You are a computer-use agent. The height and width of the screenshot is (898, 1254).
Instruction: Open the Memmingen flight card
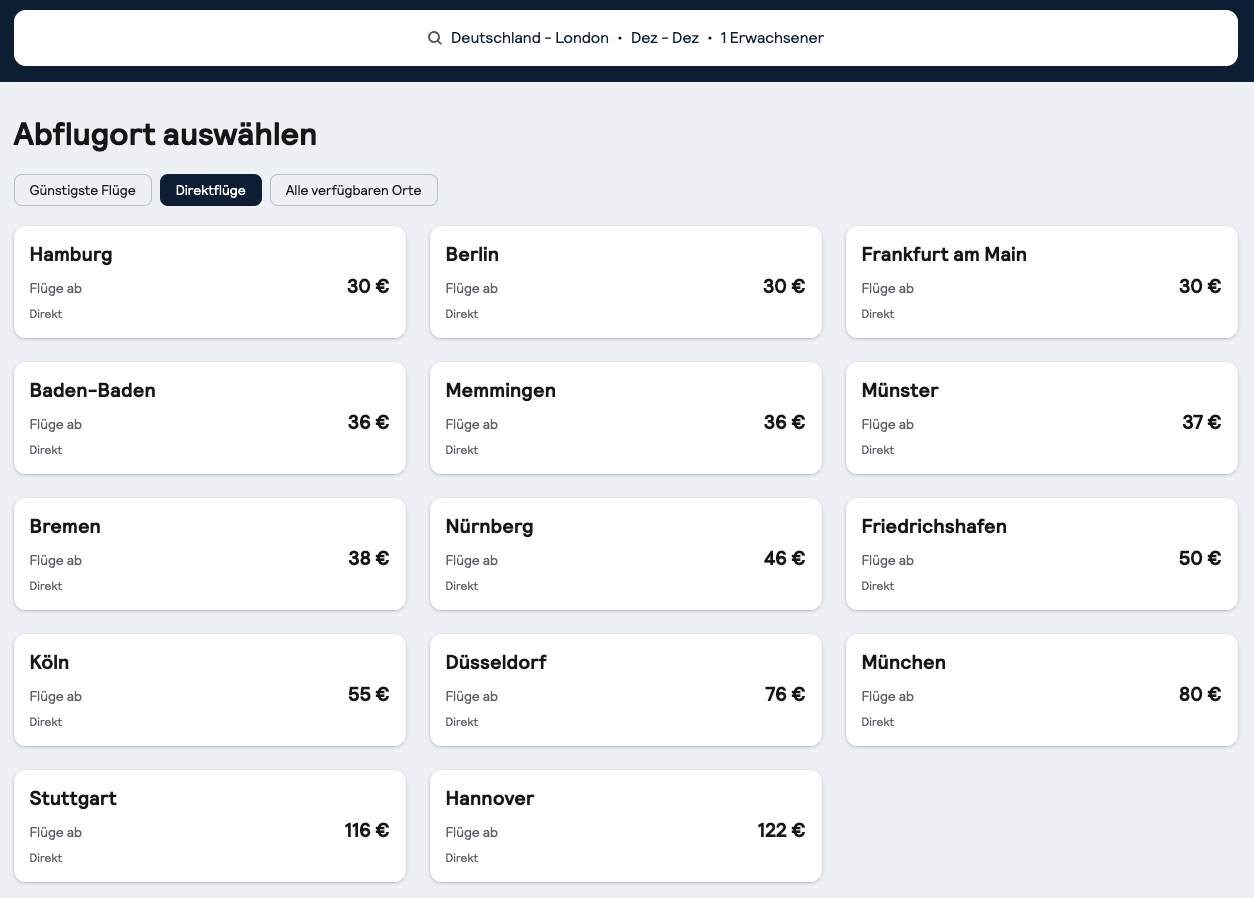pos(625,418)
